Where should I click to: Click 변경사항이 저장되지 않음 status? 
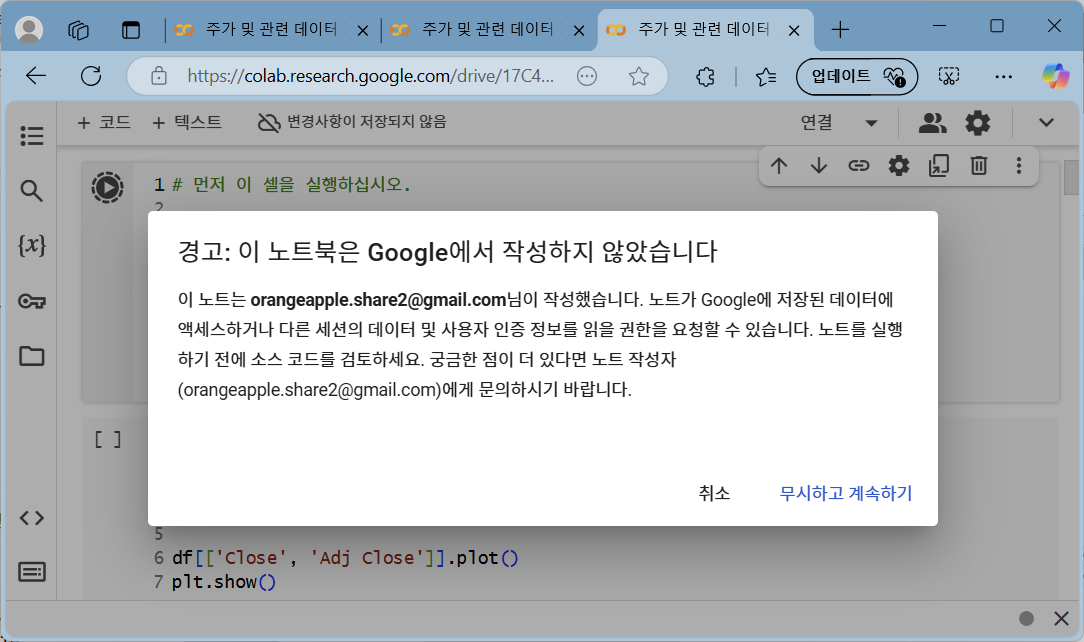(x=353, y=122)
